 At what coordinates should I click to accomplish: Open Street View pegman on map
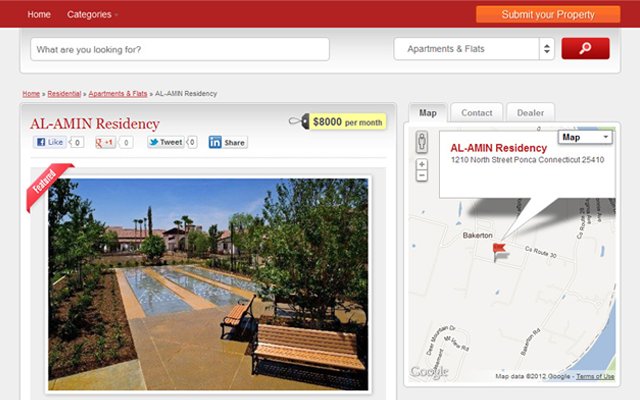click(x=422, y=142)
